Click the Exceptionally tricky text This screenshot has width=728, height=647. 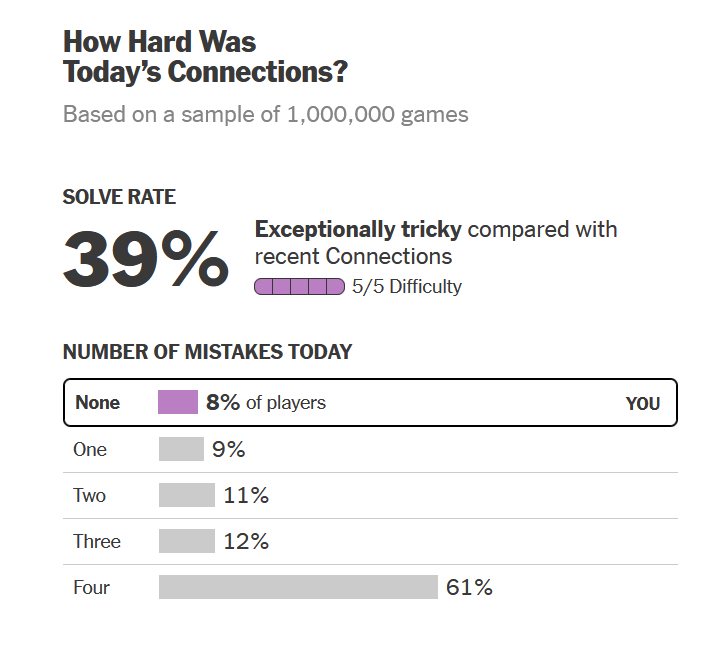tap(358, 229)
